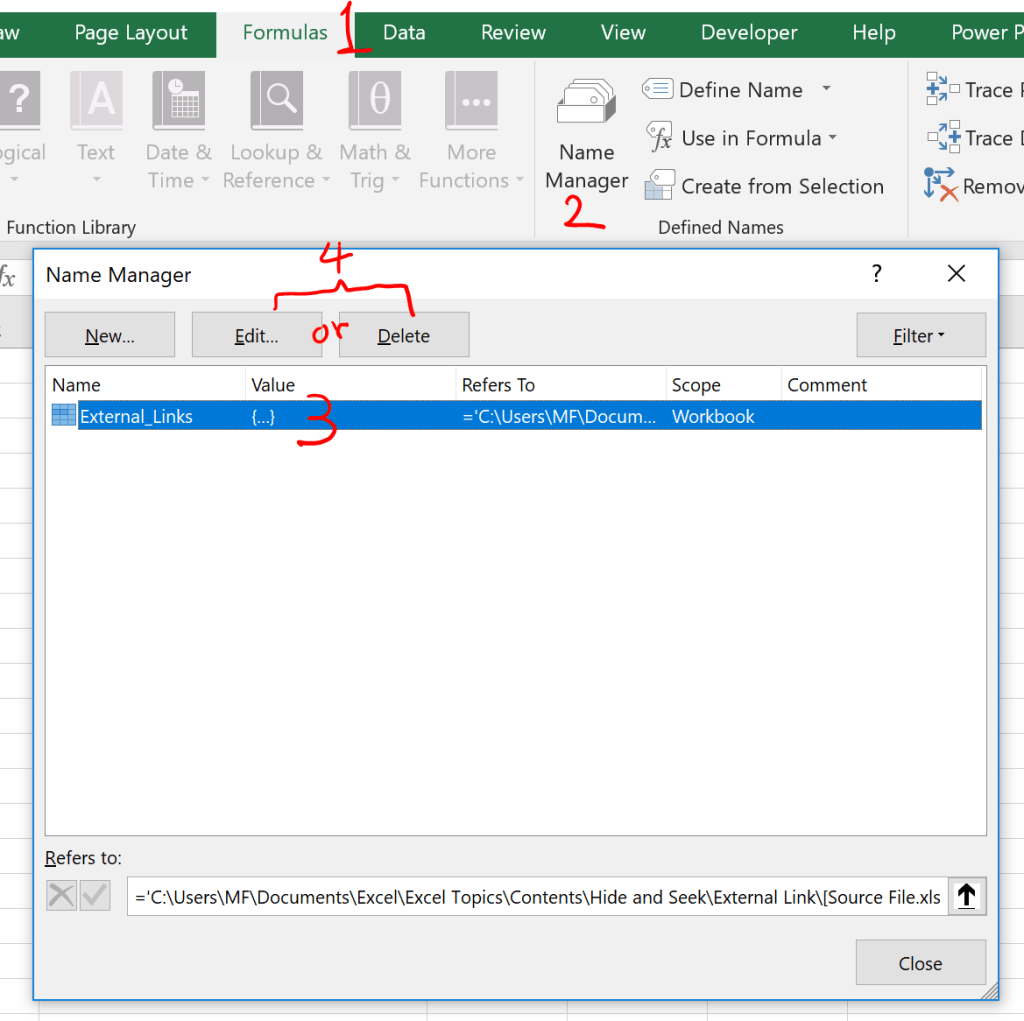1024x1021 pixels.
Task: Click the Delete button in Name Manager
Action: tap(403, 334)
